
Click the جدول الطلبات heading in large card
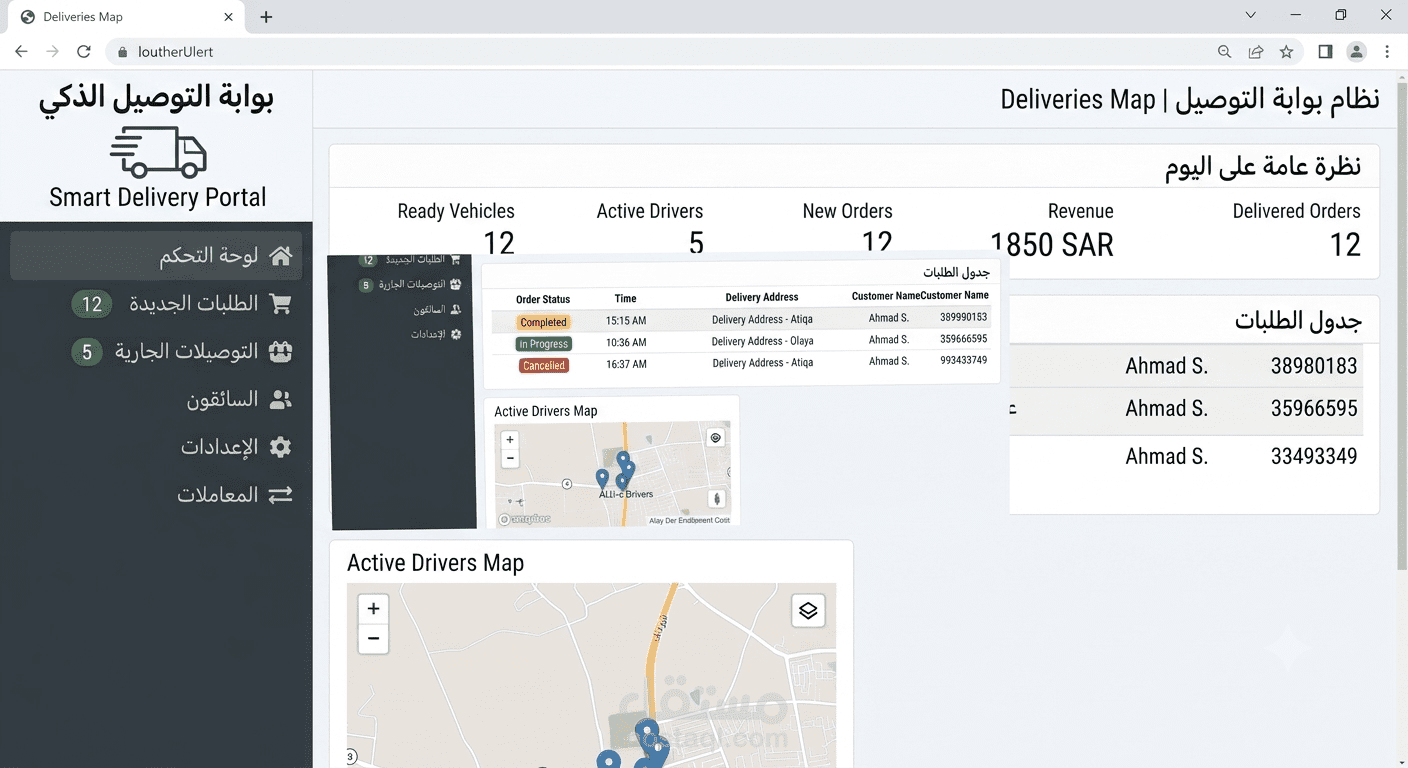click(x=1298, y=321)
